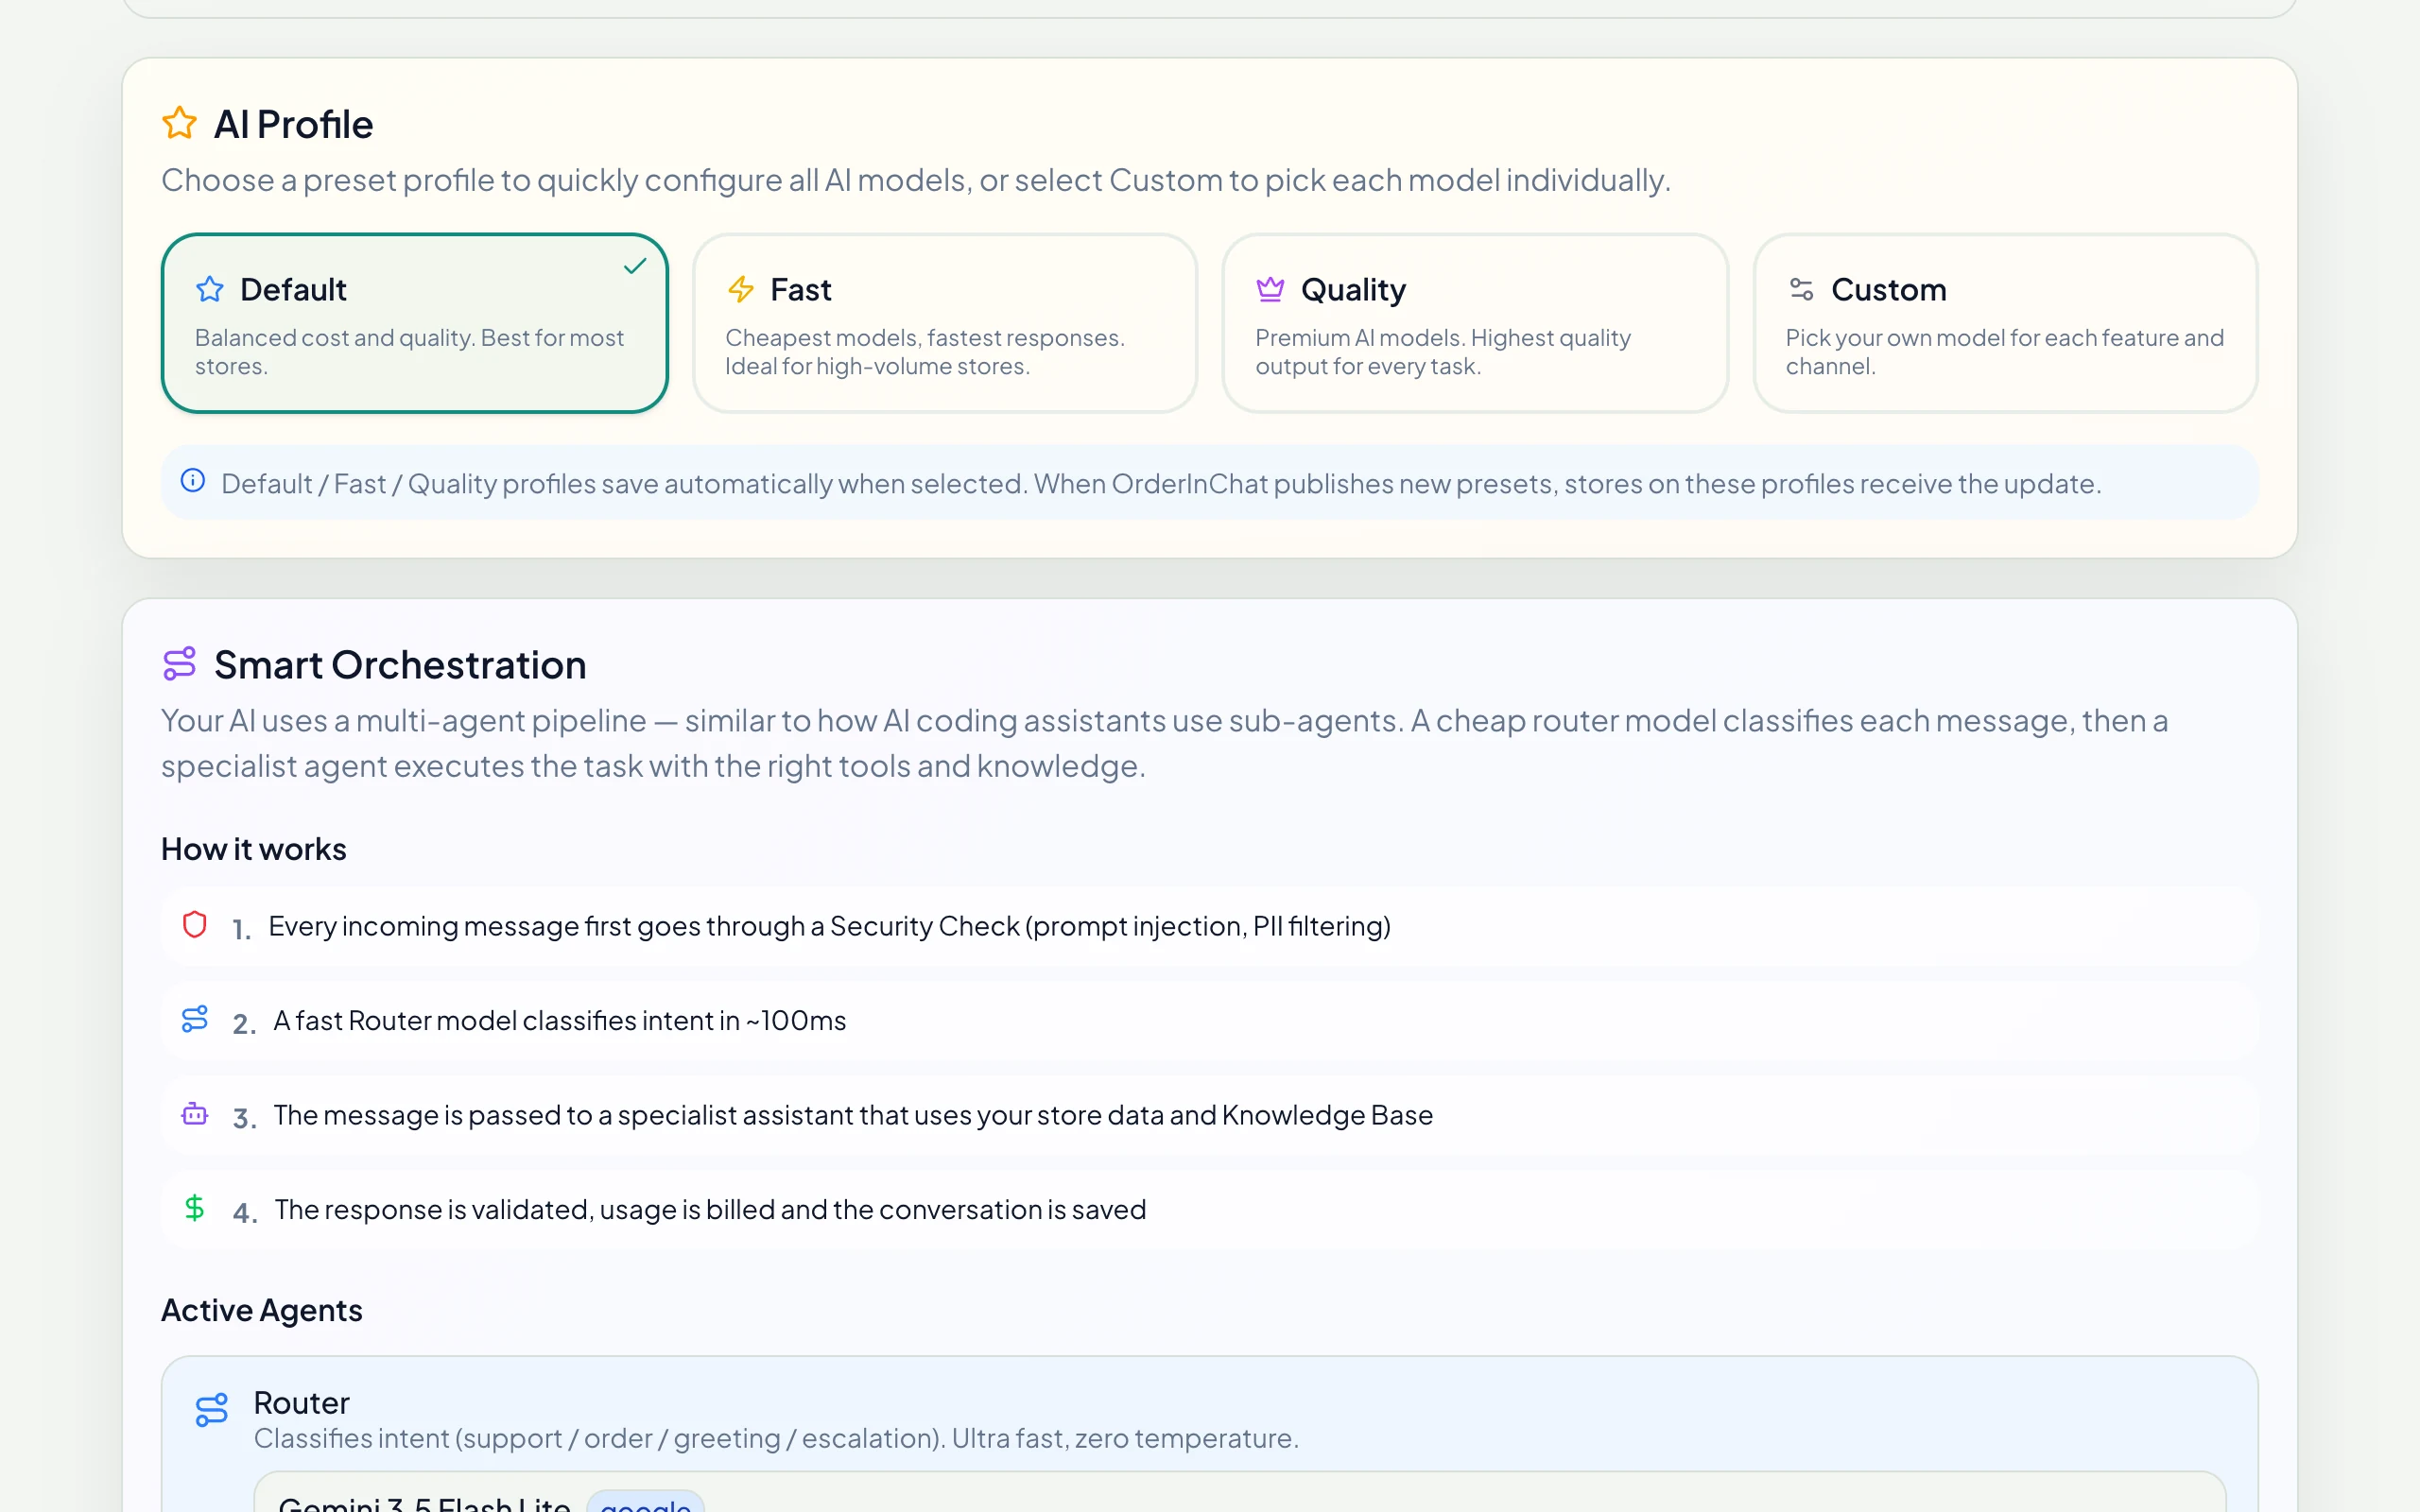
Task: Click the green checkmark on Default profile
Action: click(x=635, y=266)
